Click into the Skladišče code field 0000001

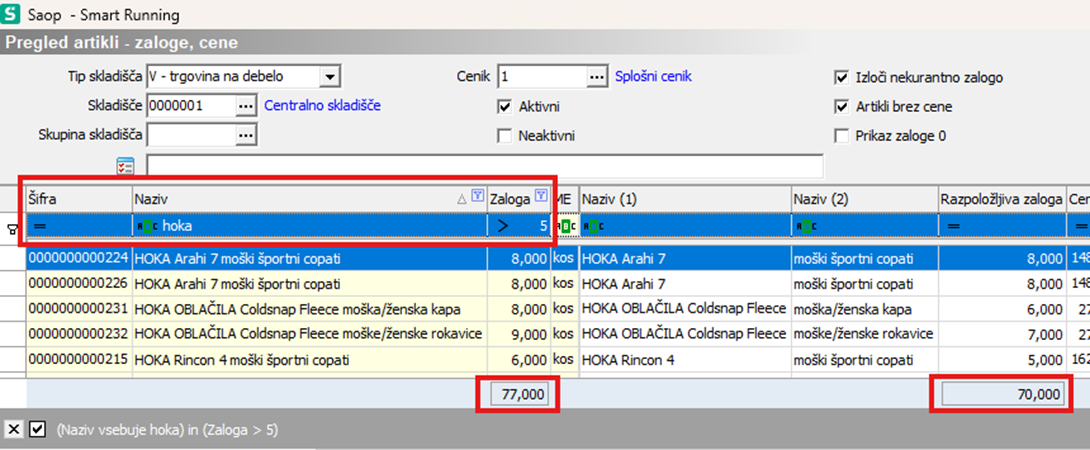coord(191,106)
